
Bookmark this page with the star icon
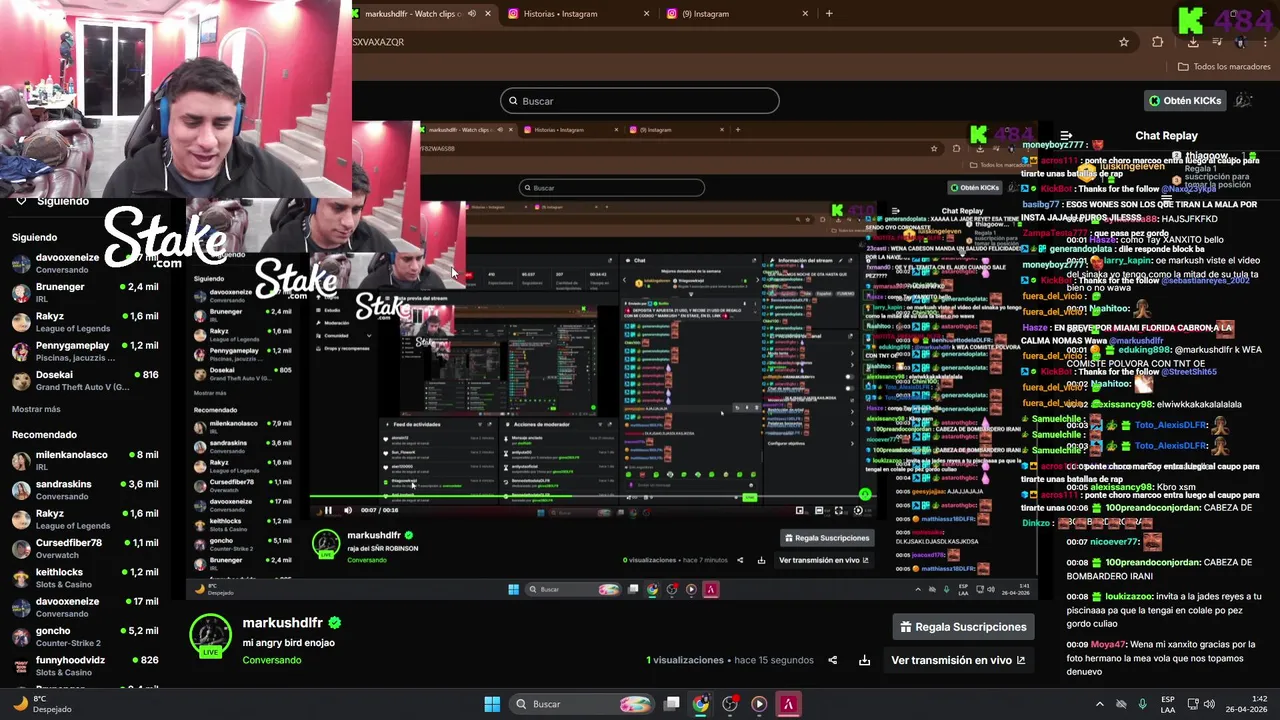1124,42
